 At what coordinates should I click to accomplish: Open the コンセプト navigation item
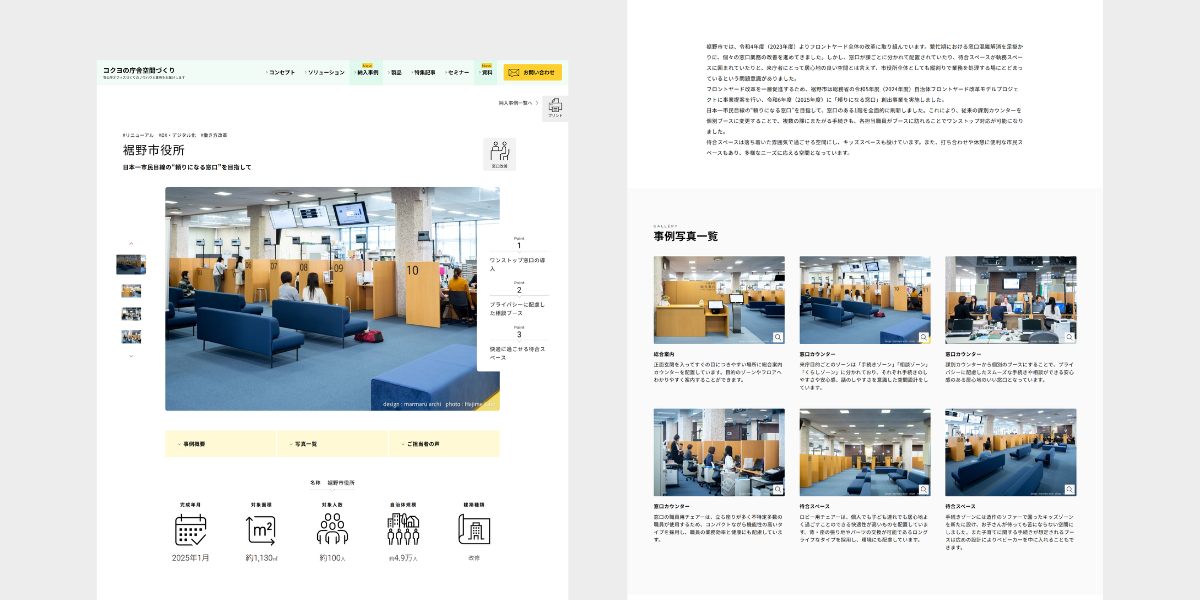pos(281,72)
